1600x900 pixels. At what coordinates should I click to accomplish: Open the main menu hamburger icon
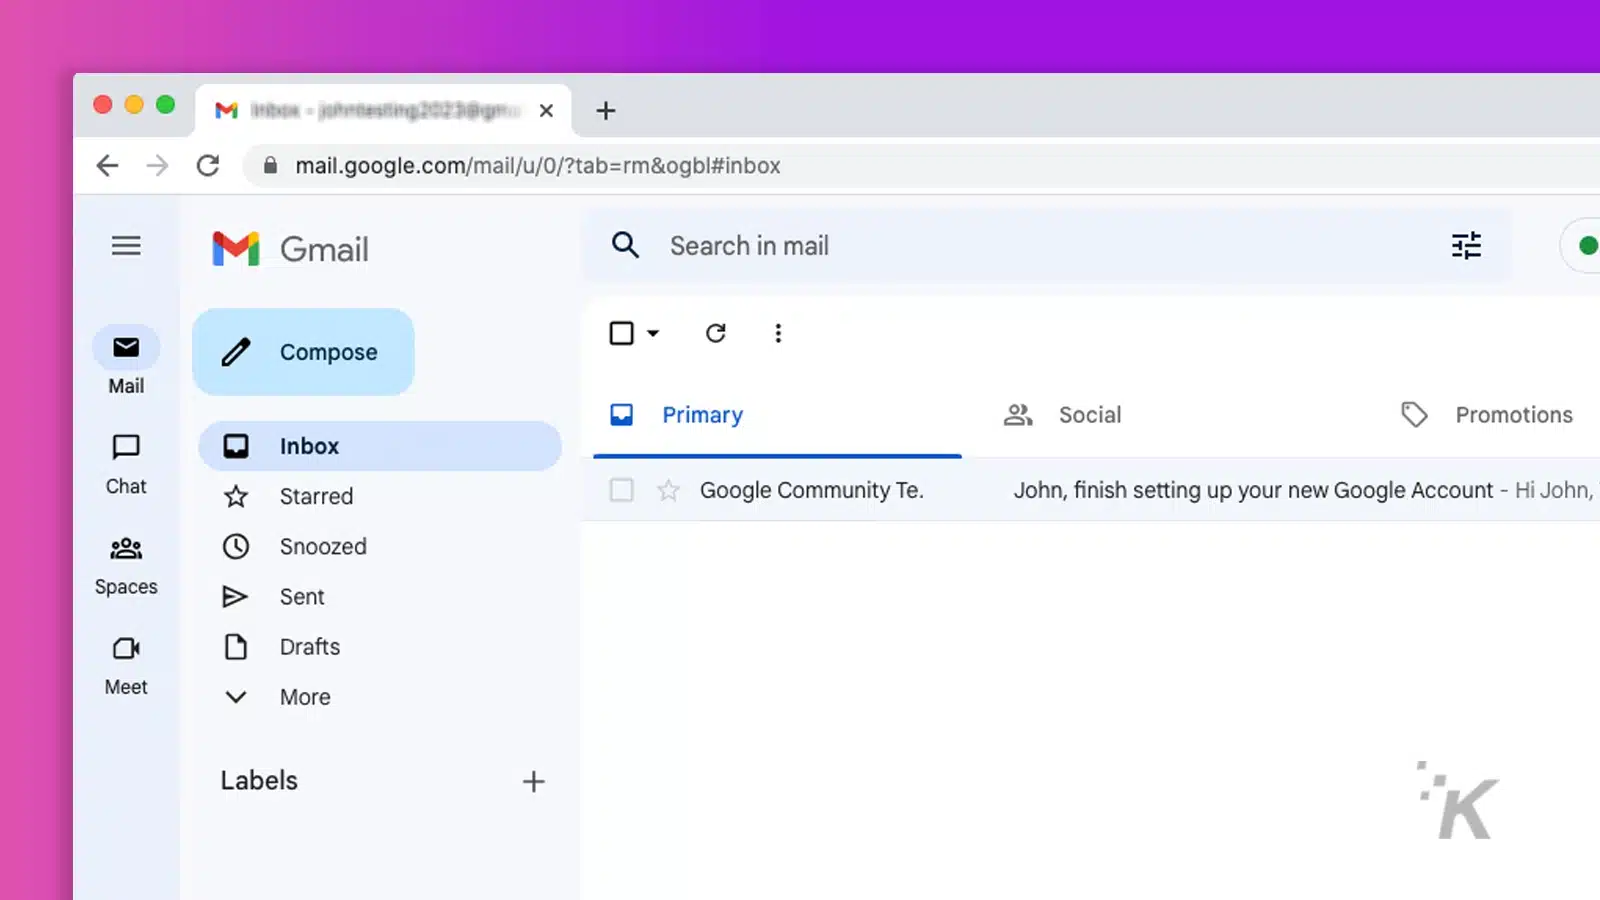coord(126,246)
